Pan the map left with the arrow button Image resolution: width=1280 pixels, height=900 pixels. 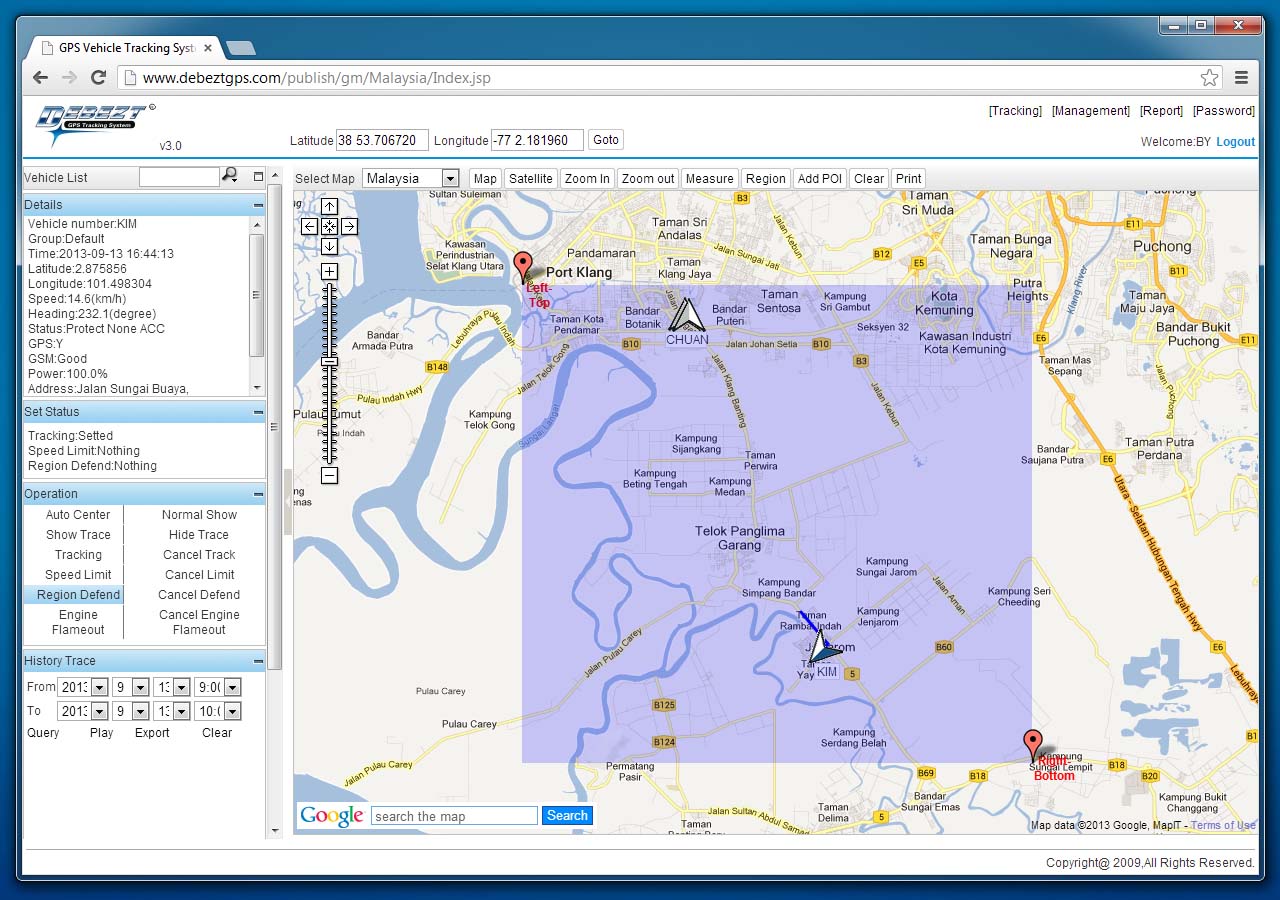pyautogui.click(x=310, y=227)
